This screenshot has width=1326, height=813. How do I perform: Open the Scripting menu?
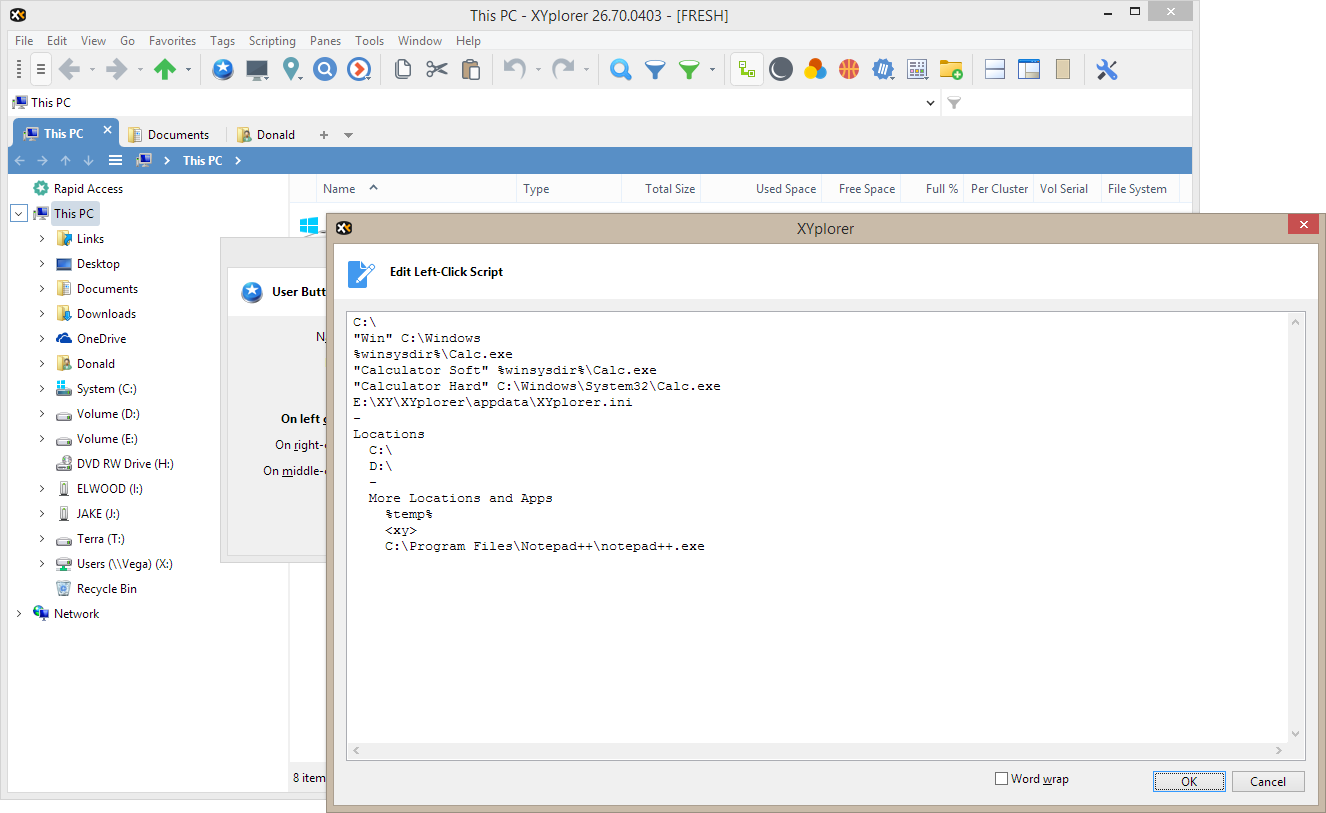tap(272, 41)
